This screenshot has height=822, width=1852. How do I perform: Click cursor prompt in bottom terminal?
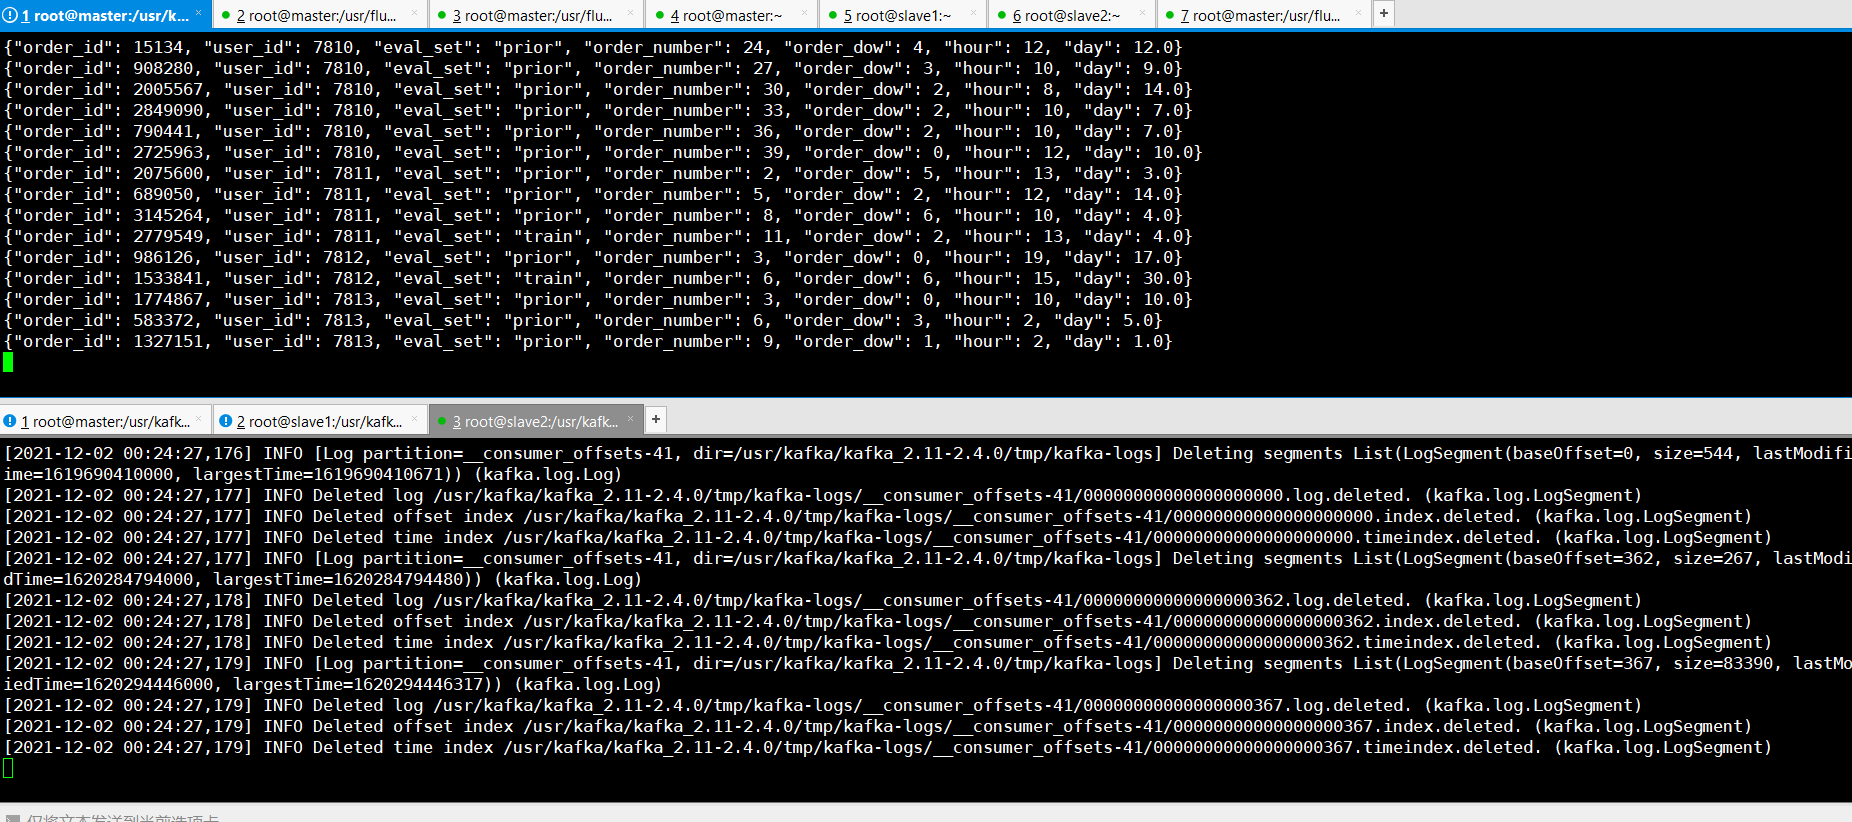8,768
